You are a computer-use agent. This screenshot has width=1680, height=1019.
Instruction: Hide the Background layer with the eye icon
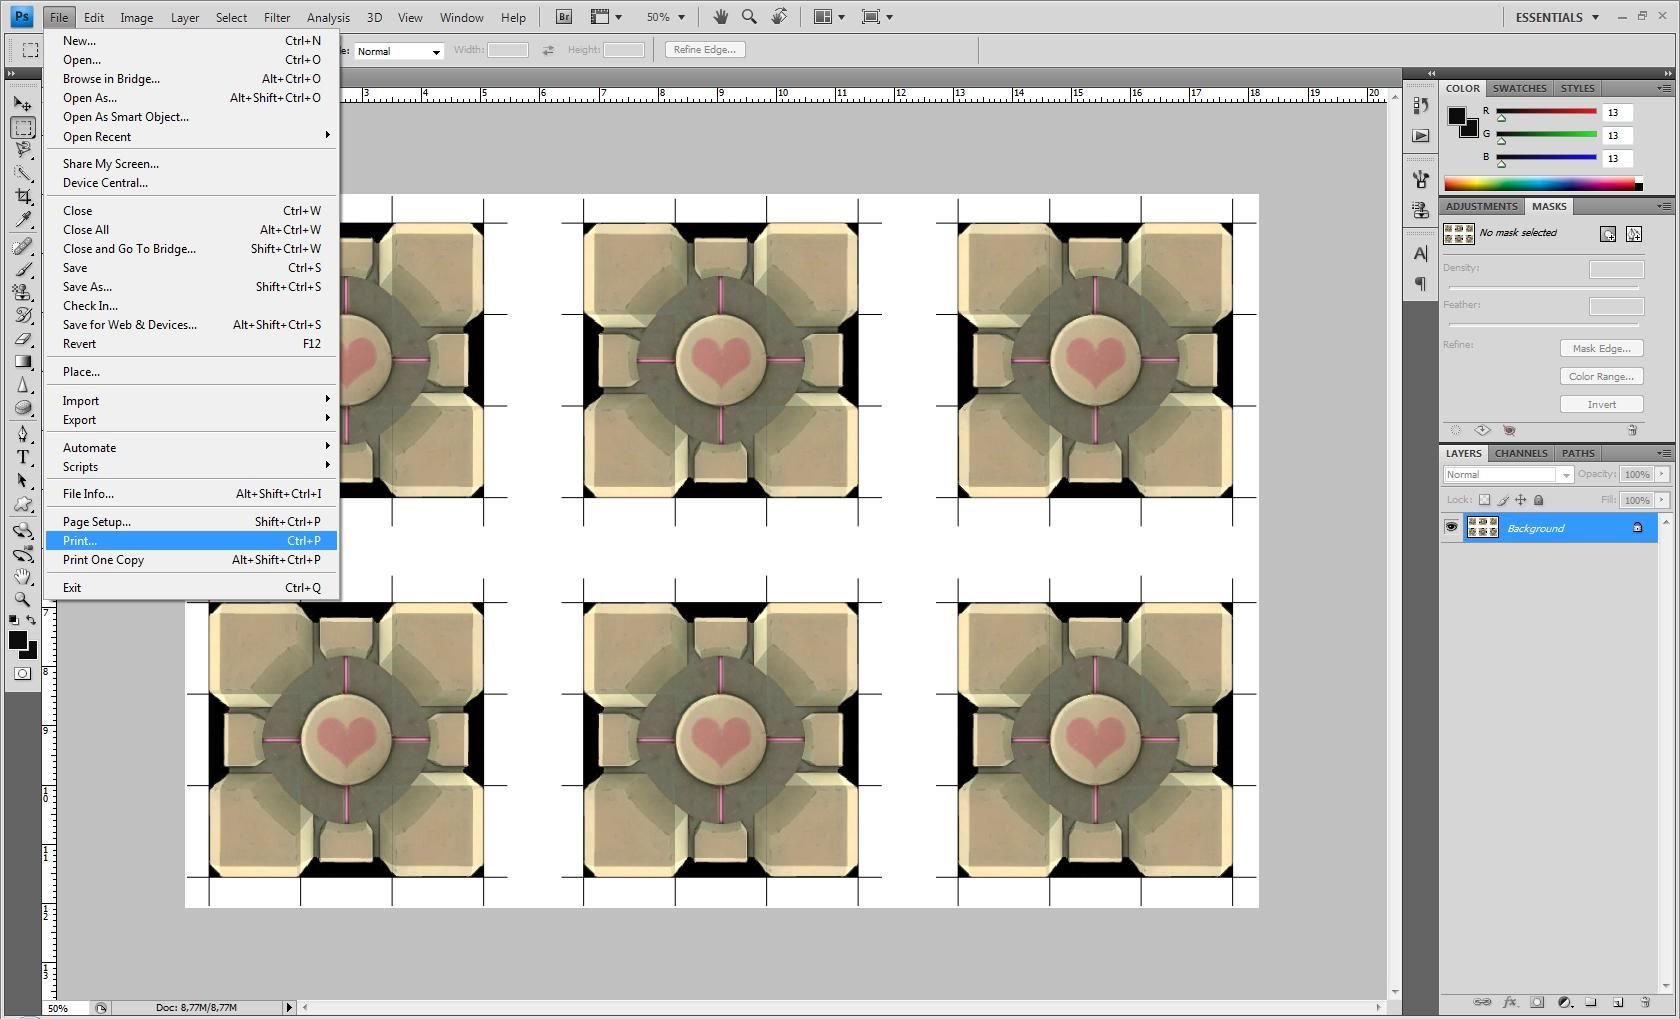point(1451,527)
